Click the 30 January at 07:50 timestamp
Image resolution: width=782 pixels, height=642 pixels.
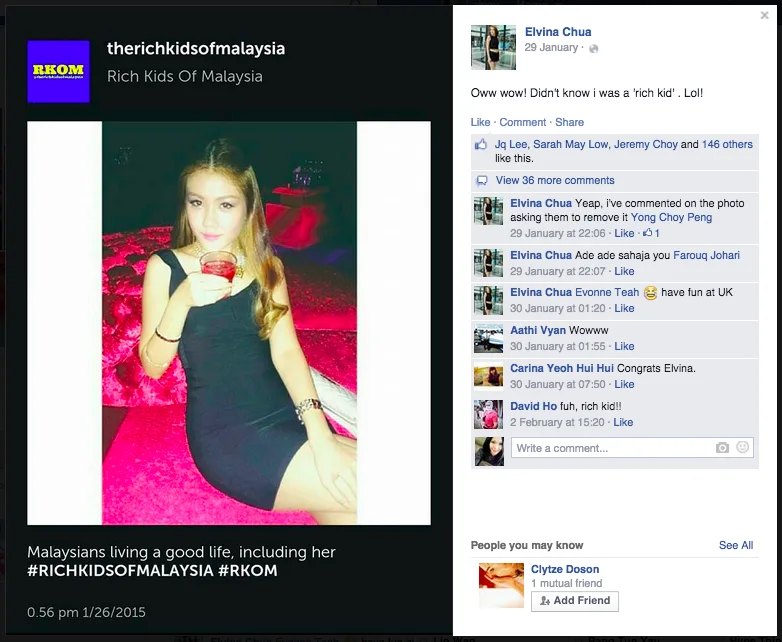coord(558,384)
